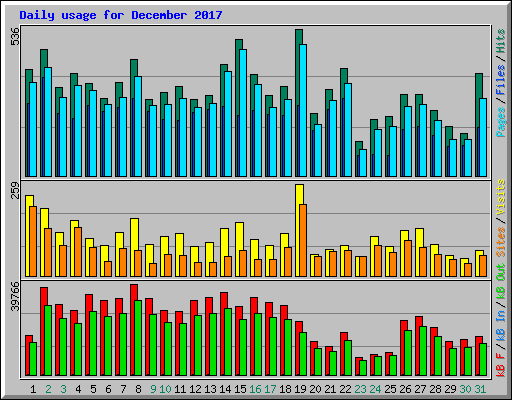
Task: Click the orange Sites bar for day 1
Action: [33, 241]
